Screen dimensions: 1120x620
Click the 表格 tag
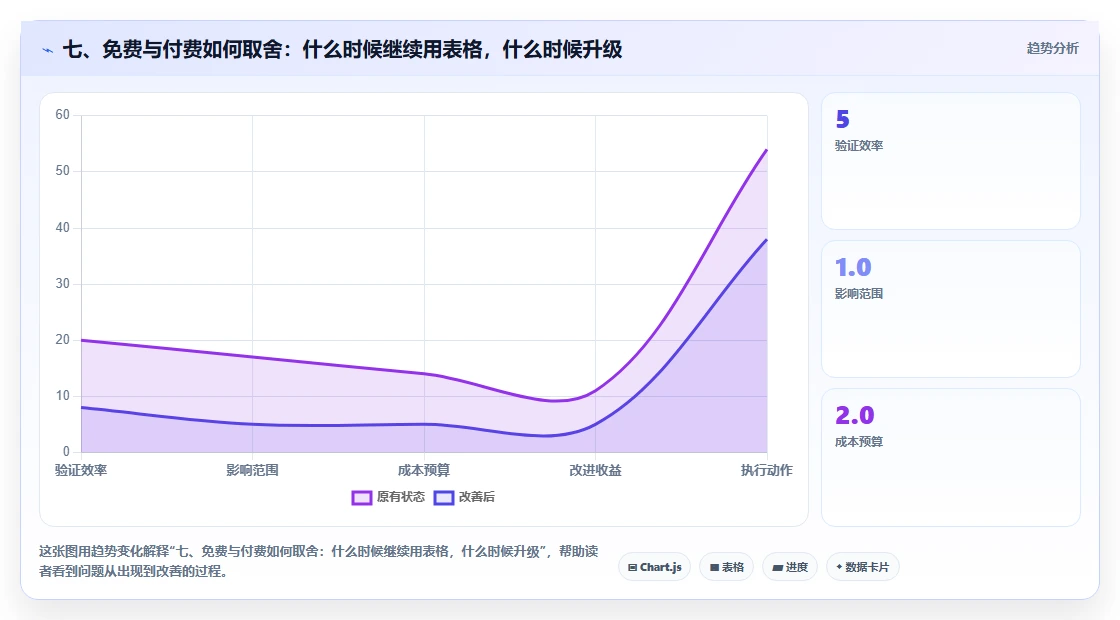pyautogui.click(x=726, y=567)
